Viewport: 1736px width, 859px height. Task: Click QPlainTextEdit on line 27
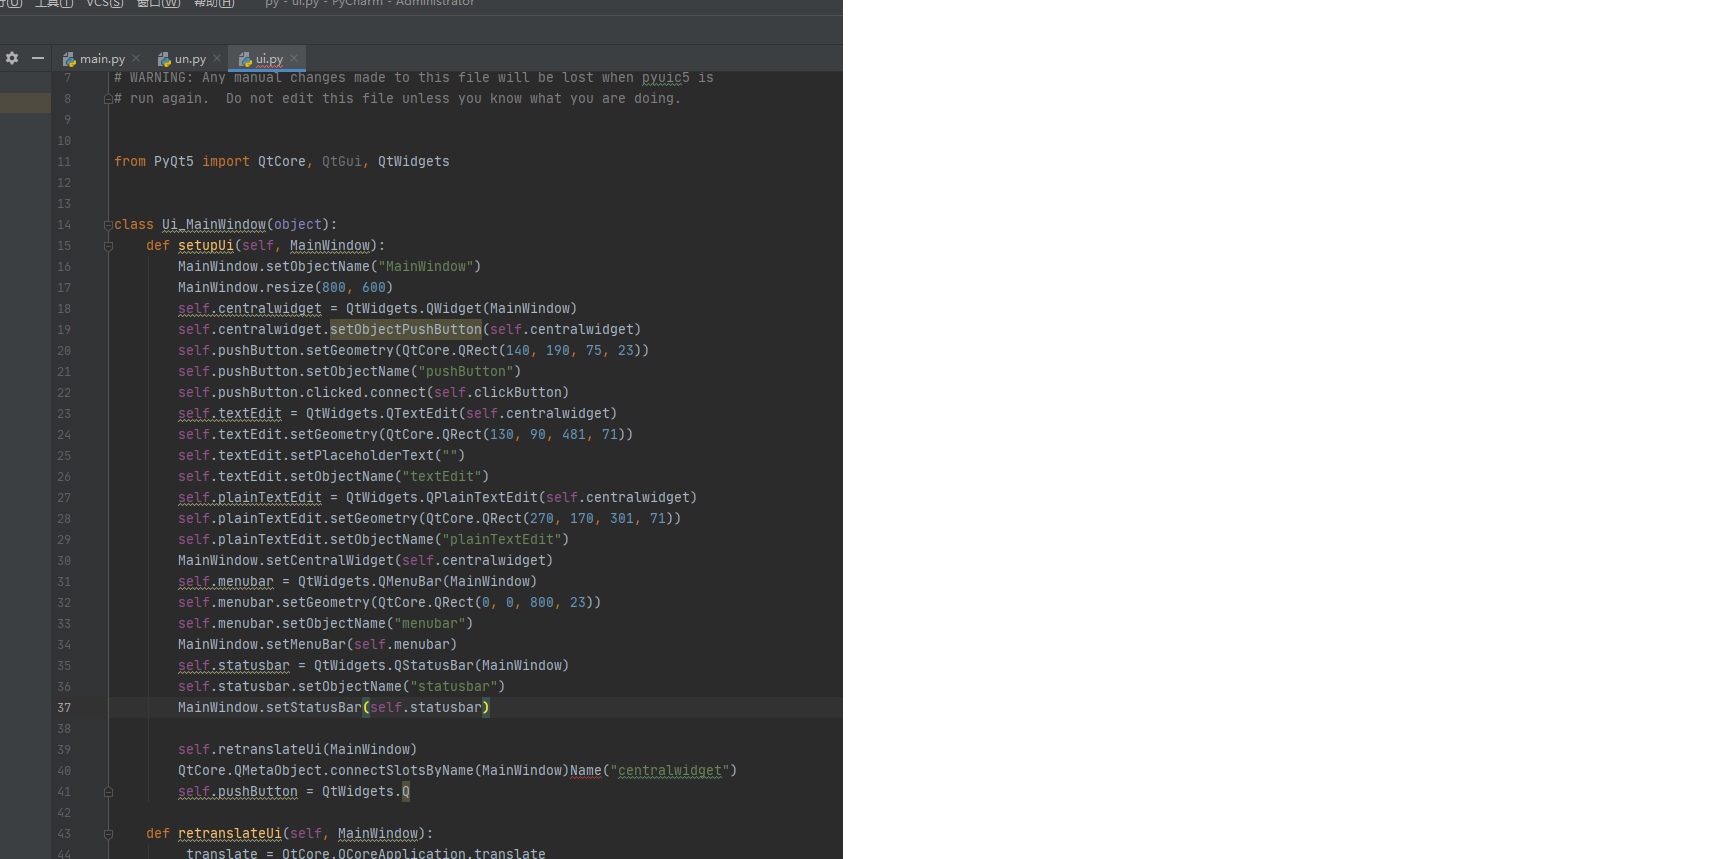pos(482,498)
